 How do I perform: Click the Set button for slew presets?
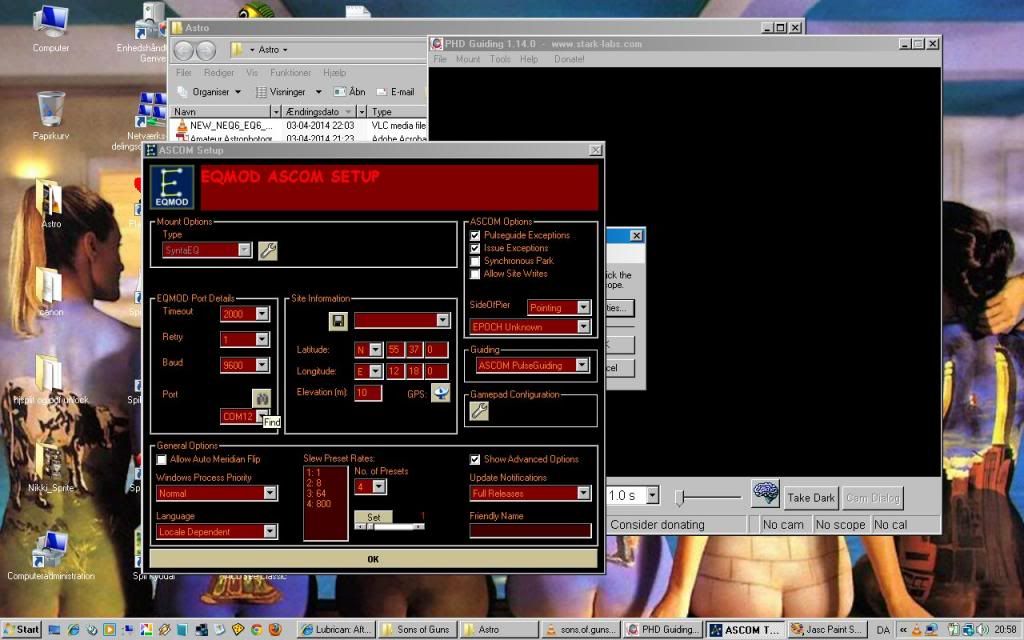(x=374, y=517)
